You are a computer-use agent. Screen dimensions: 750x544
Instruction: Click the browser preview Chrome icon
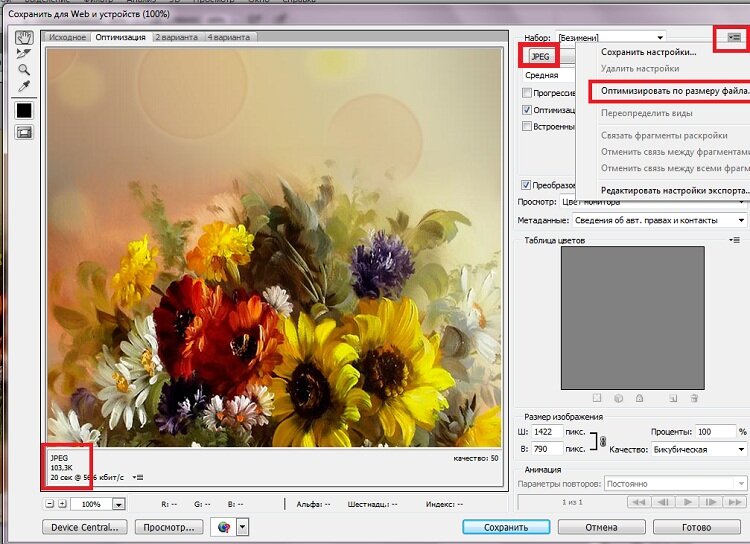(x=224, y=527)
